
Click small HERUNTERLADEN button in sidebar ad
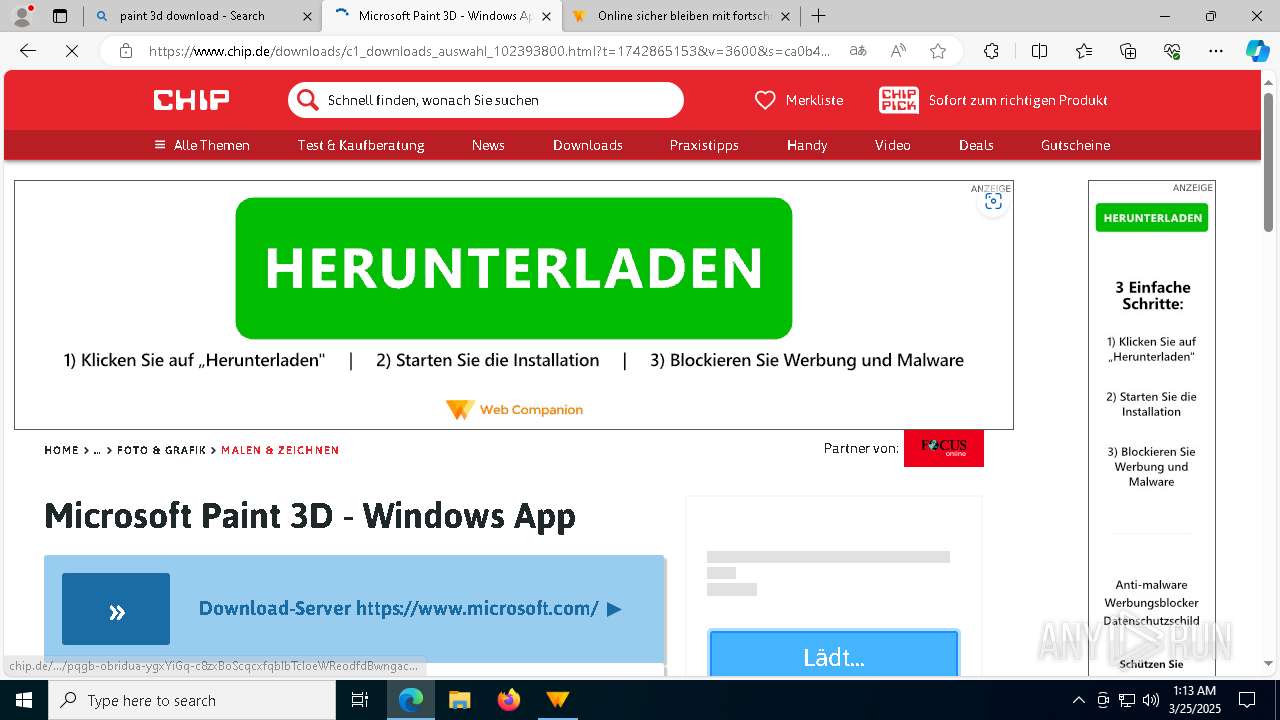(1152, 218)
